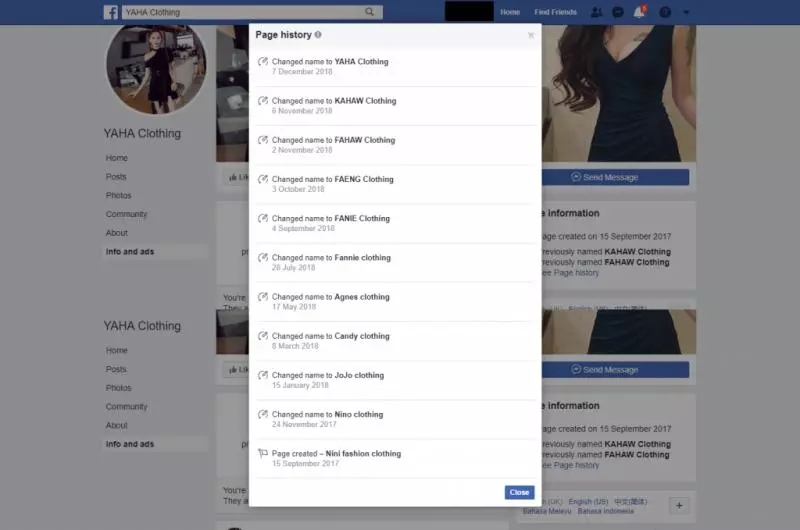Screen dimensions: 800x530
Task: Click the icon beside FANIE Clothing name change
Action: coord(263,219)
